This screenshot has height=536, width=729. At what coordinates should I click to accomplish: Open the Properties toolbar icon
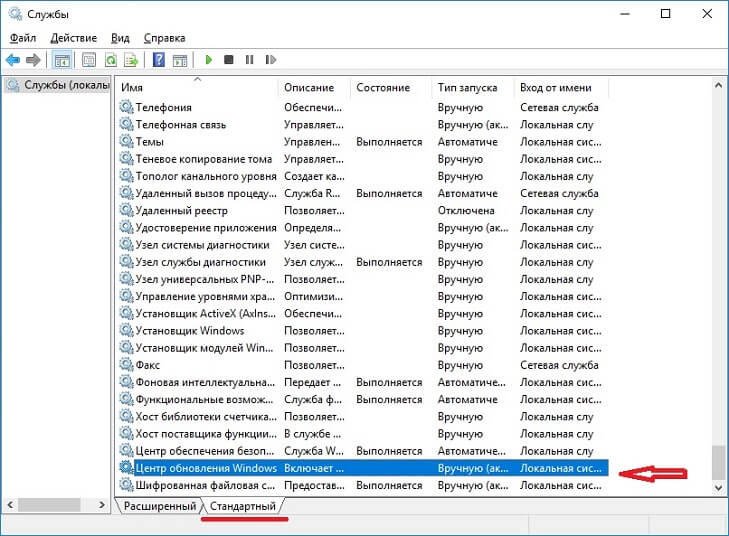[x=89, y=60]
